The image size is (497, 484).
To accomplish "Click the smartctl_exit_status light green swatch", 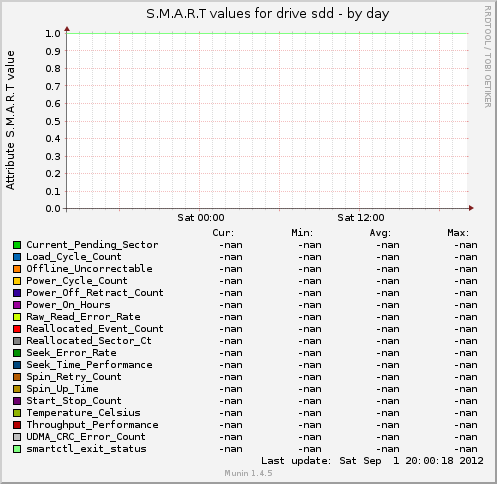I will [17, 449].
